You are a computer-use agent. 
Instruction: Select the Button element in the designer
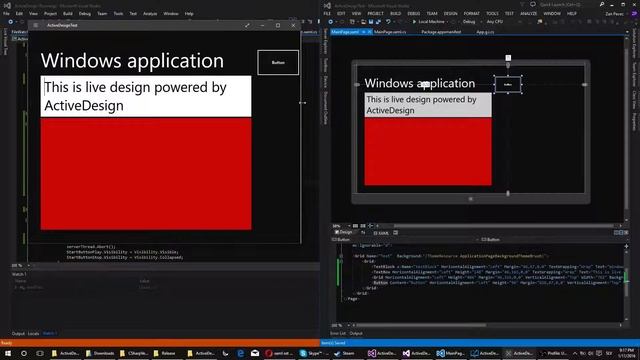(x=508, y=84)
